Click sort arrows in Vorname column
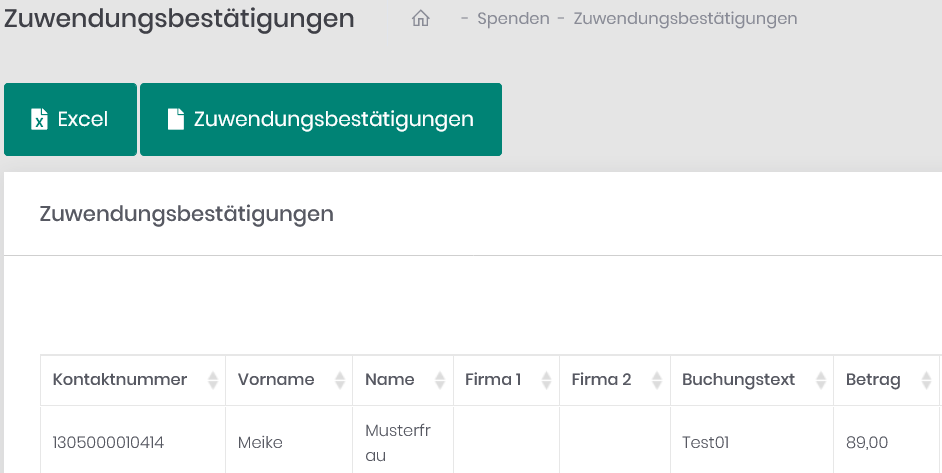Screen dimensions: 942x473 click(x=338, y=380)
